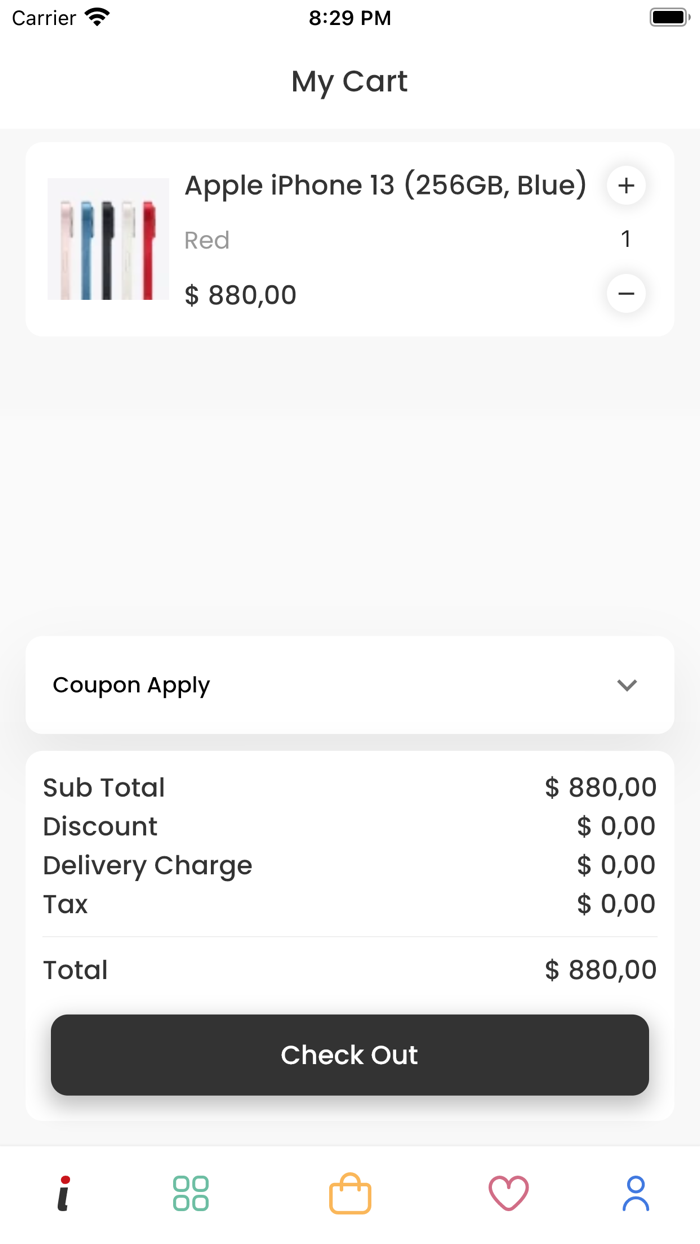
Task: Expand the Coupon Apply section
Action: point(131,685)
